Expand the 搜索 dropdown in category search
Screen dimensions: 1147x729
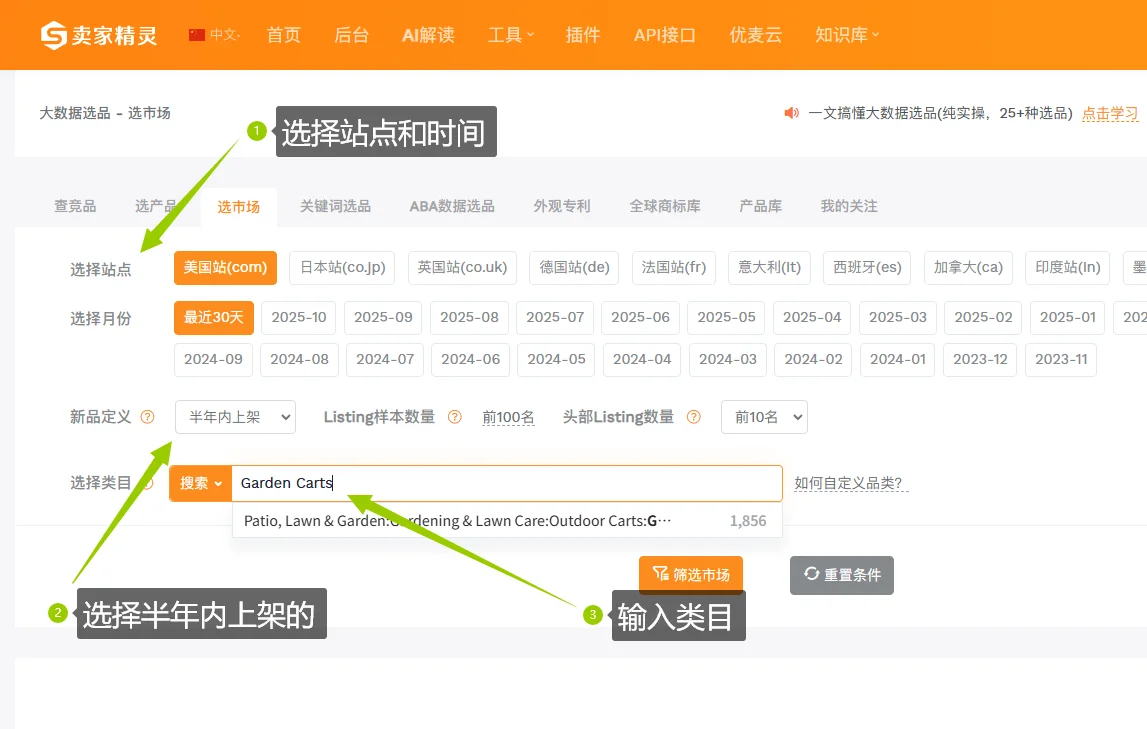pos(200,483)
